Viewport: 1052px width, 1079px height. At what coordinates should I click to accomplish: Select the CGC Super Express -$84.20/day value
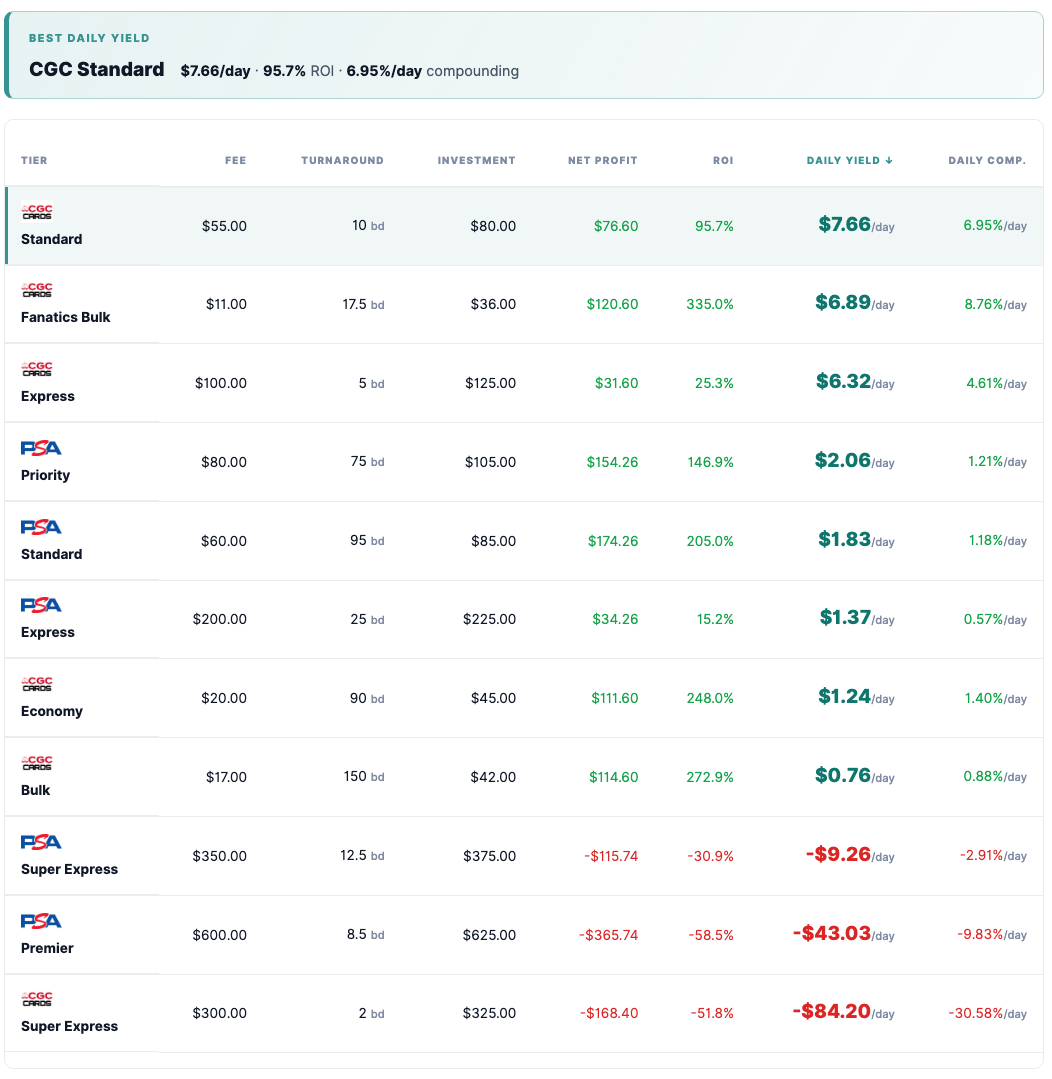click(844, 1012)
